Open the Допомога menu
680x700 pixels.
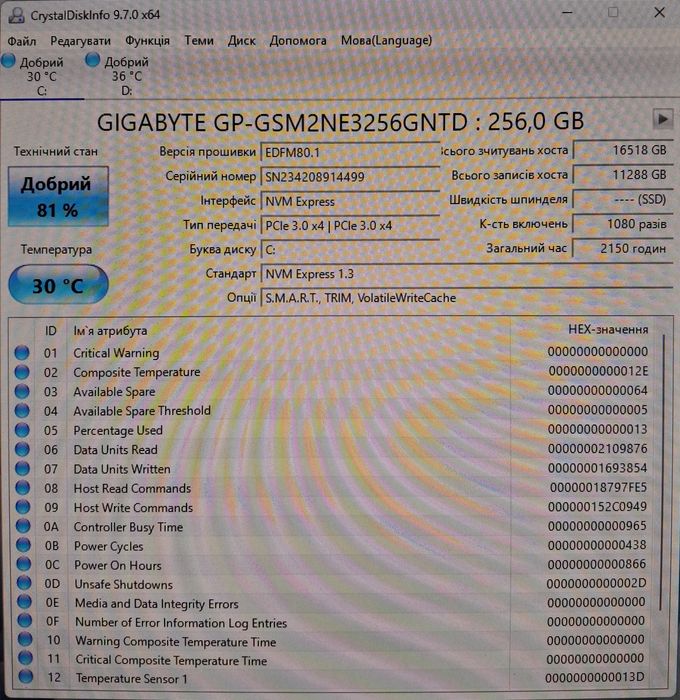tap(298, 41)
